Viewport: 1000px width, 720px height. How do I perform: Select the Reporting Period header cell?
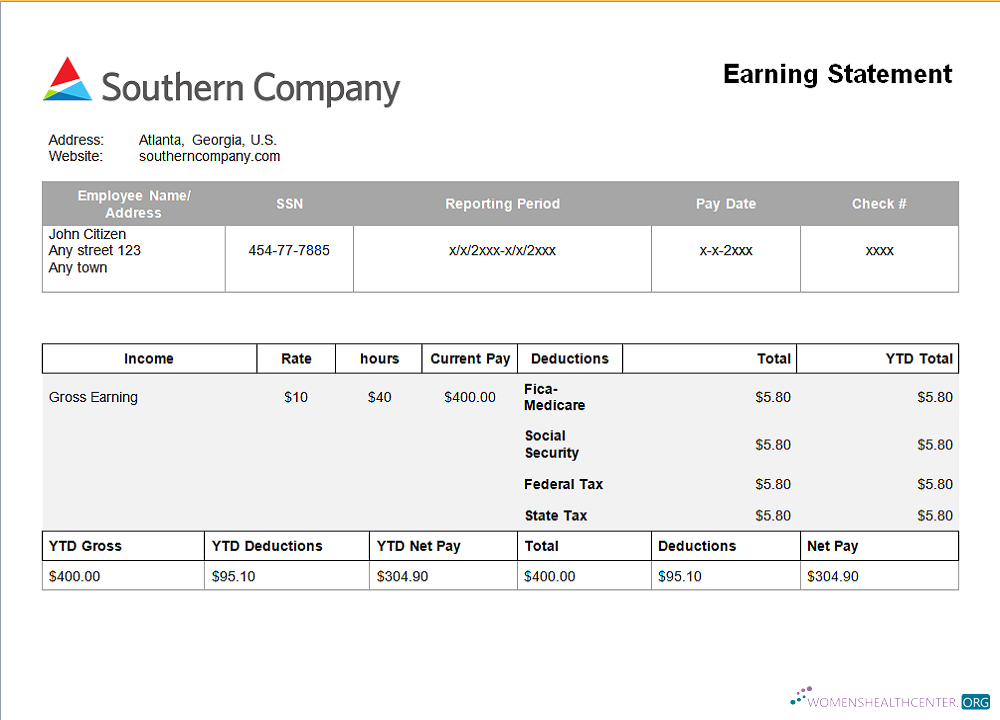[502, 203]
